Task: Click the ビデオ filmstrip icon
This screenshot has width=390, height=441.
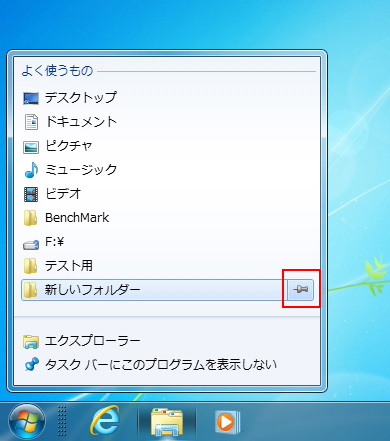Action: click(x=31, y=194)
